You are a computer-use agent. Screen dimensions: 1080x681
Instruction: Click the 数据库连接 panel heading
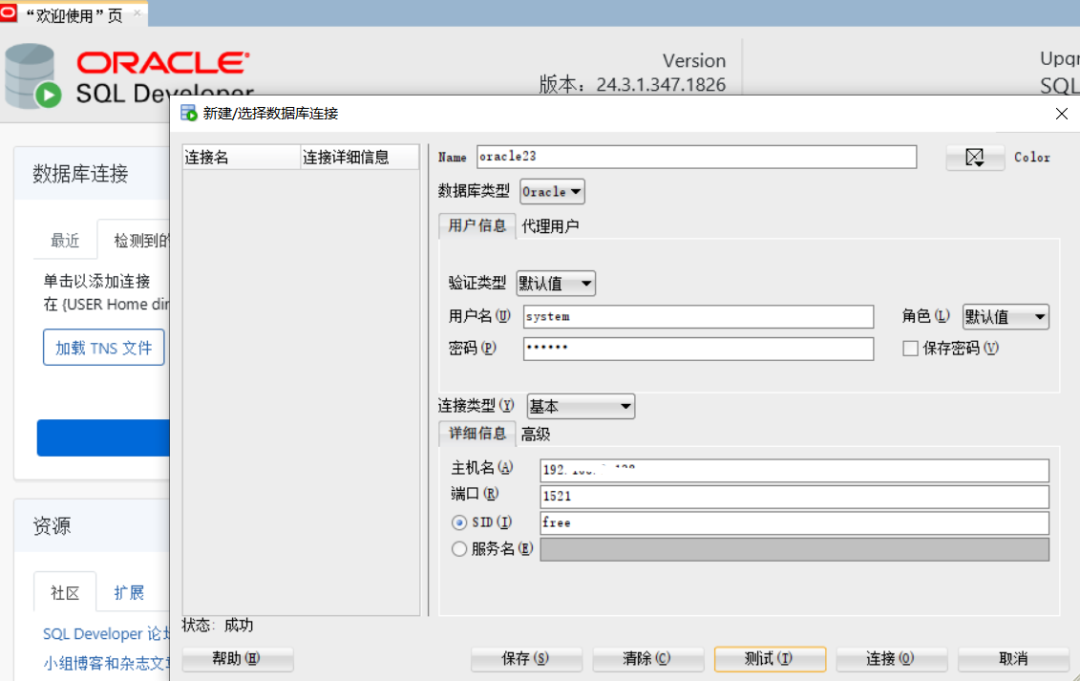coord(81,174)
